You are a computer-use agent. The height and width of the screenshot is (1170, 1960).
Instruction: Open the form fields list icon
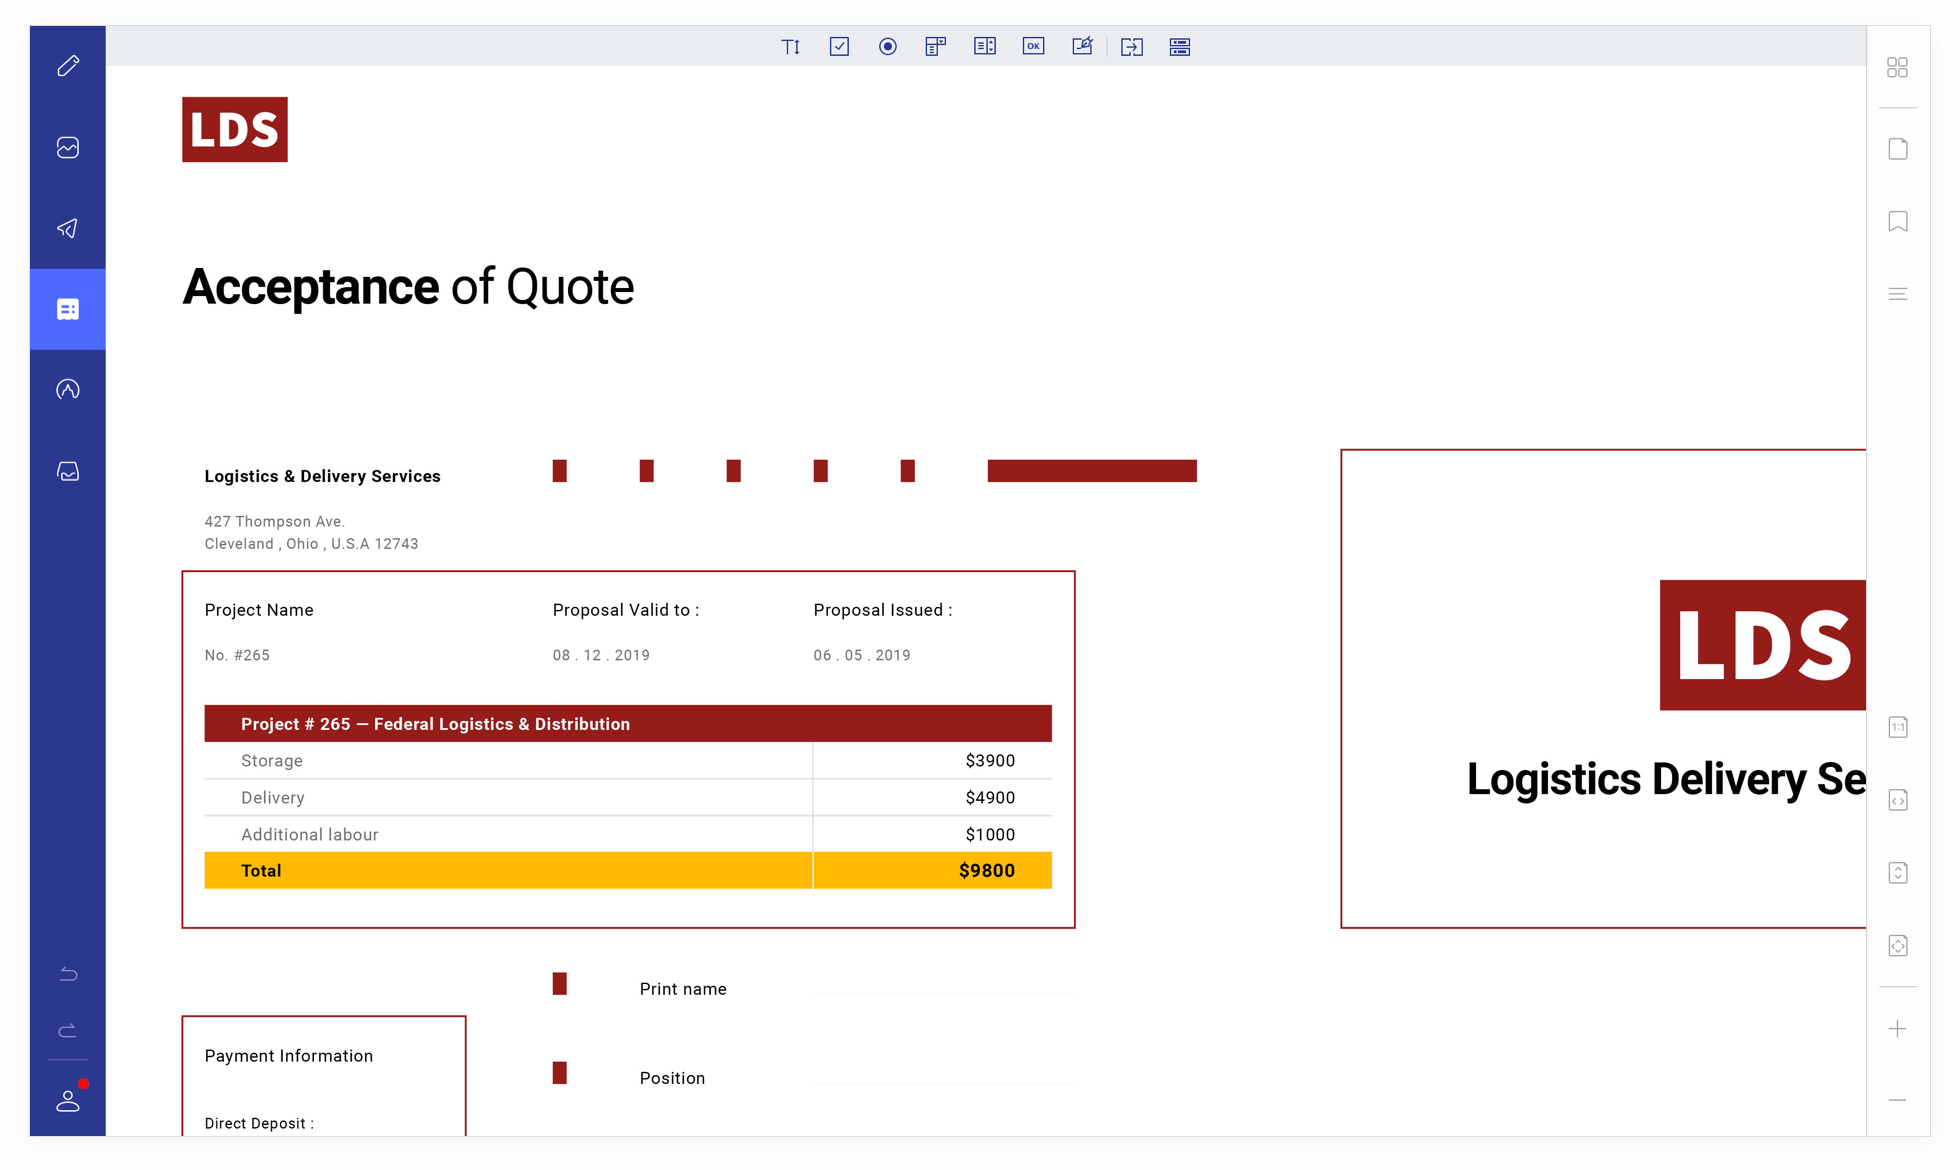1180,47
